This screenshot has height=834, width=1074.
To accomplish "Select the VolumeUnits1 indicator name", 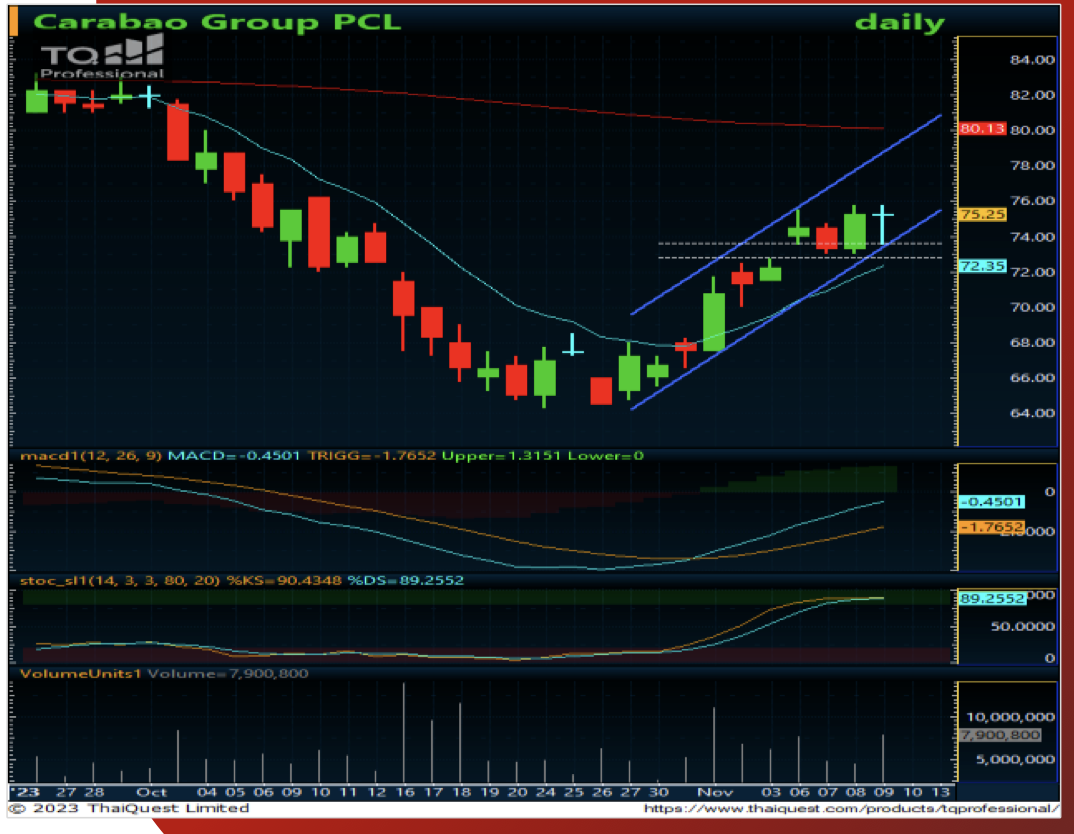I will point(81,674).
